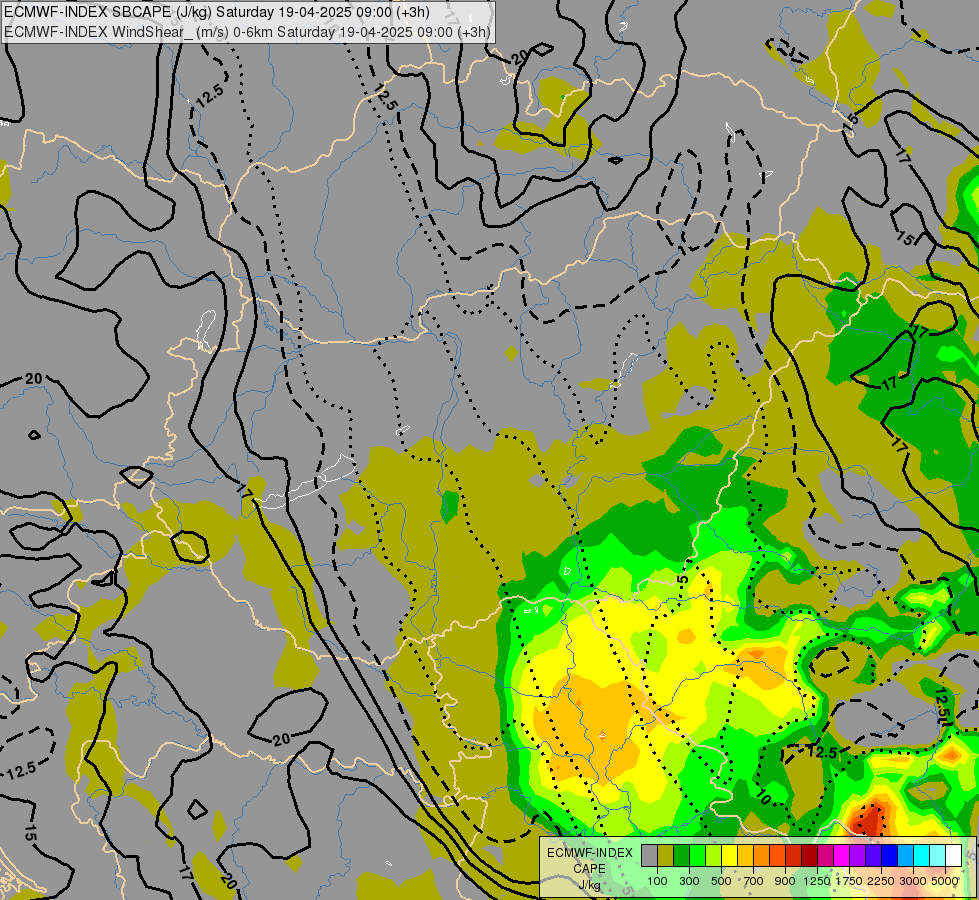979x900 pixels.
Task: Select the bright green legend swatch
Action: coord(697,856)
